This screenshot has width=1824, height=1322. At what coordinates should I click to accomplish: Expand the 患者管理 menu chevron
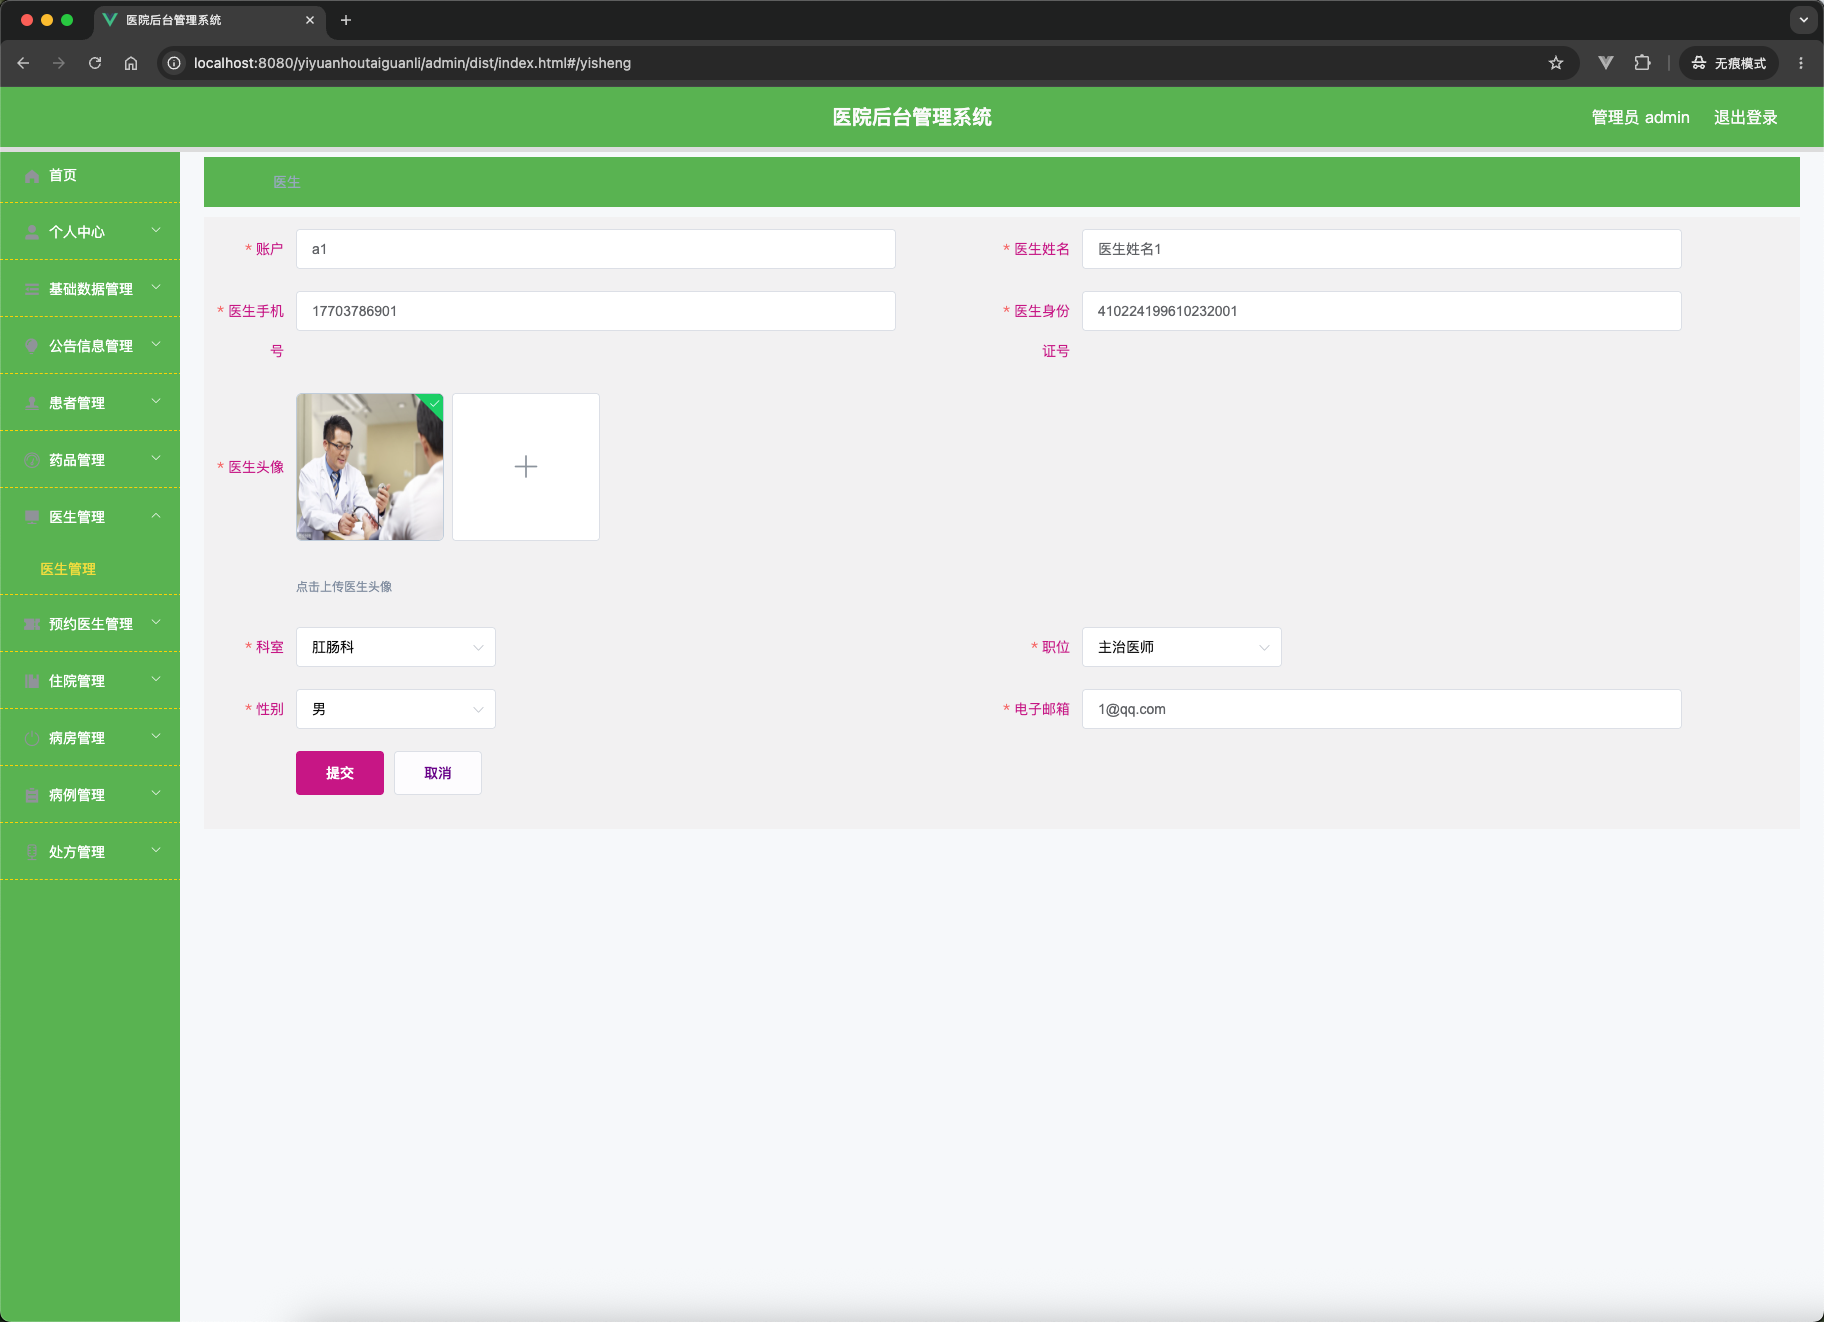coord(156,402)
